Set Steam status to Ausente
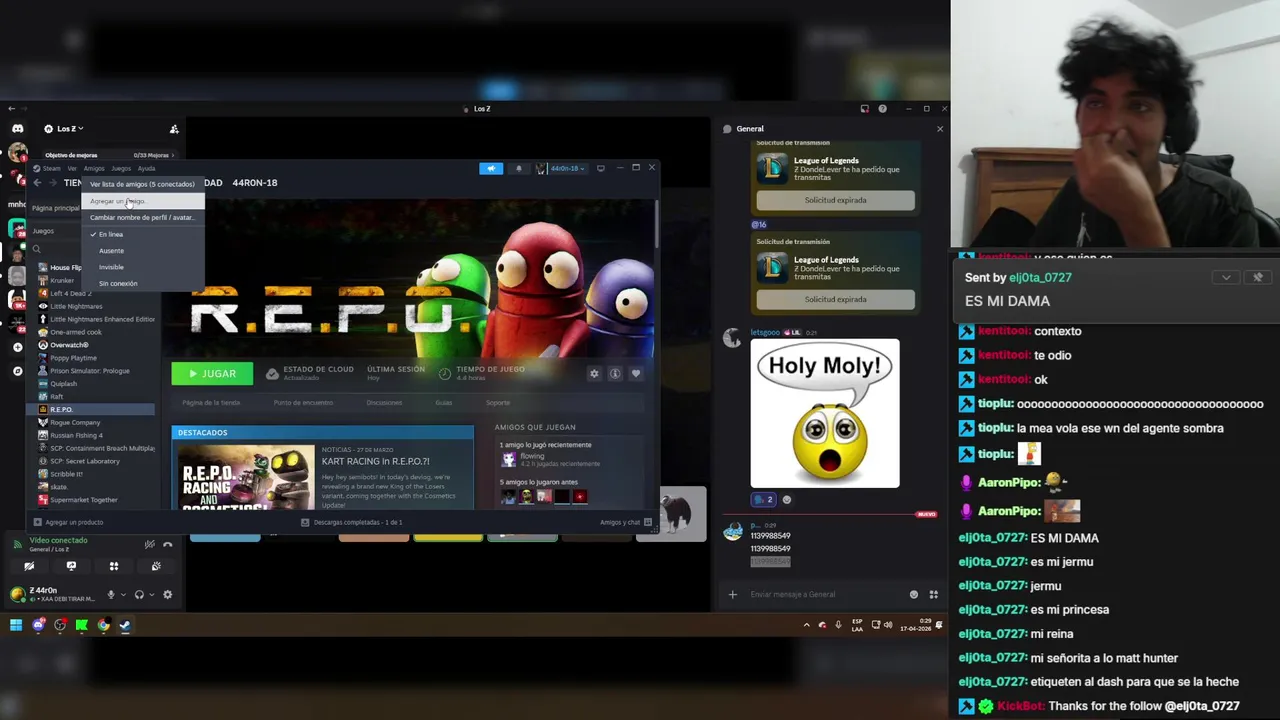 click(143, 251)
